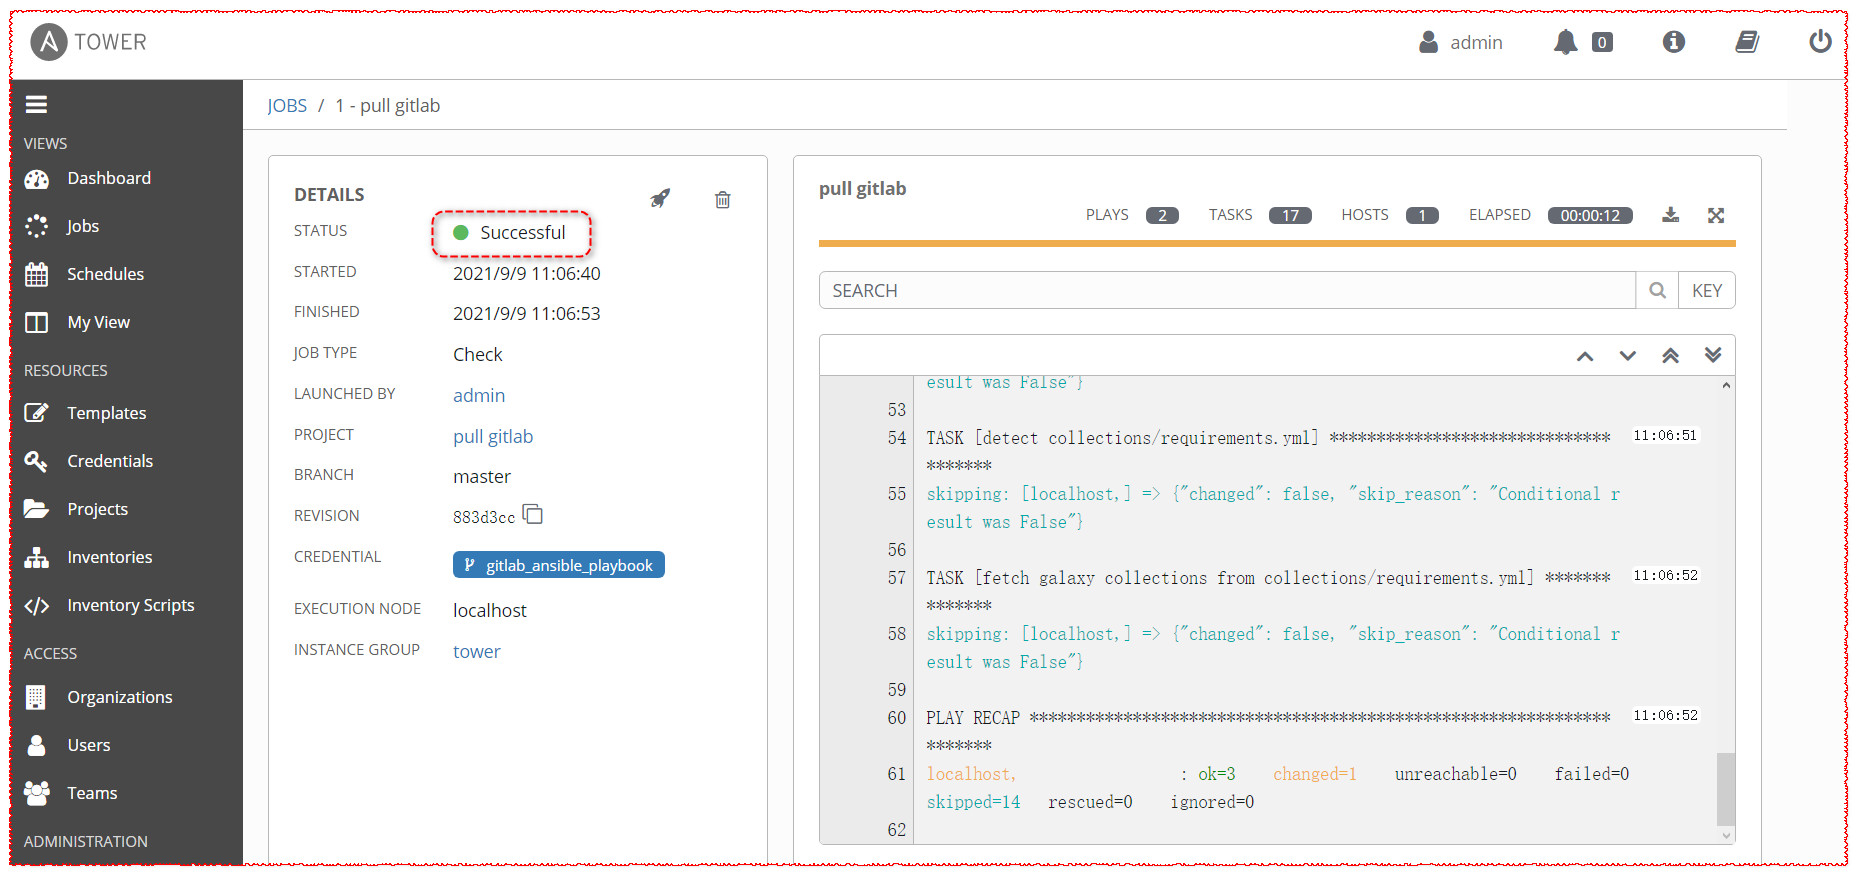
Task: Go to Inventories in the sidebar
Action: click(x=109, y=557)
